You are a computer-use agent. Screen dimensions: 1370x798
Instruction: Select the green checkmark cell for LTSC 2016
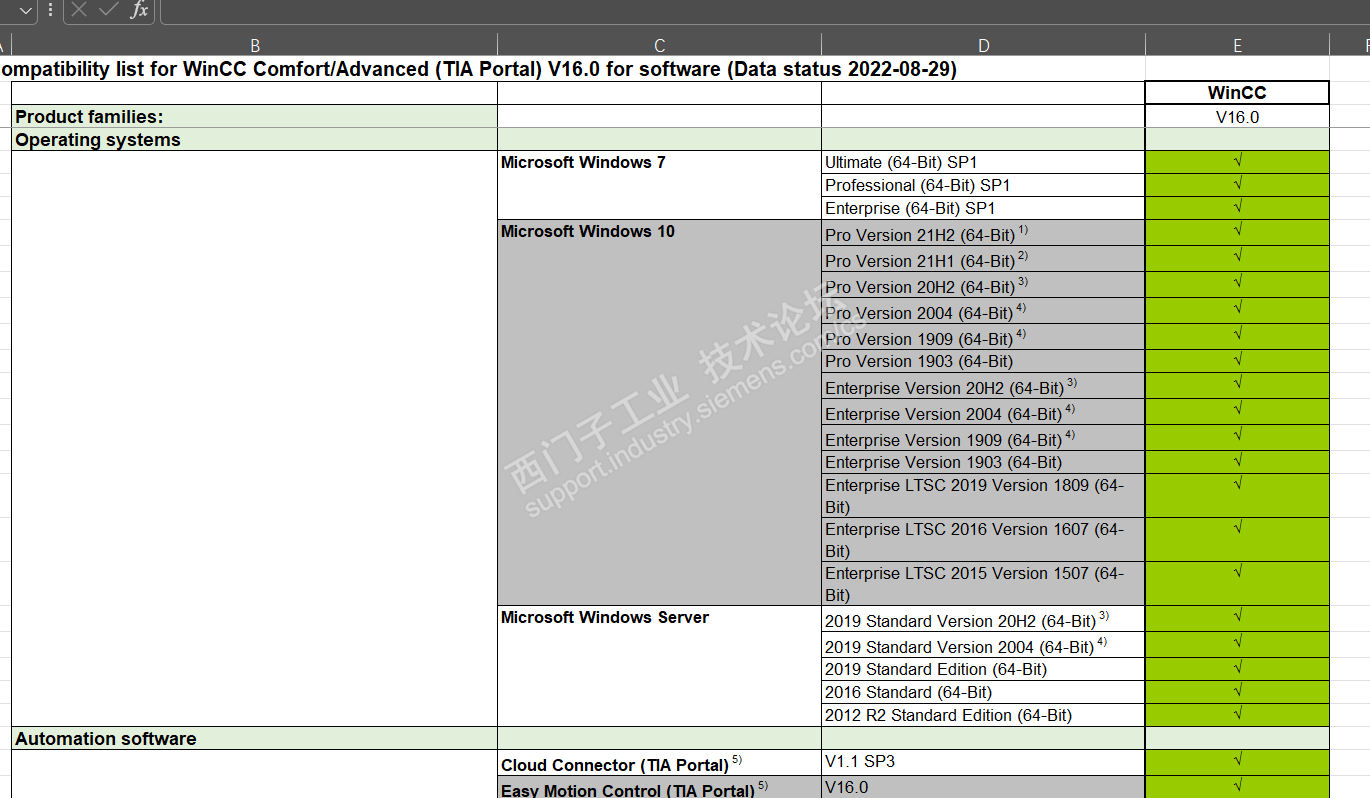[1237, 540]
